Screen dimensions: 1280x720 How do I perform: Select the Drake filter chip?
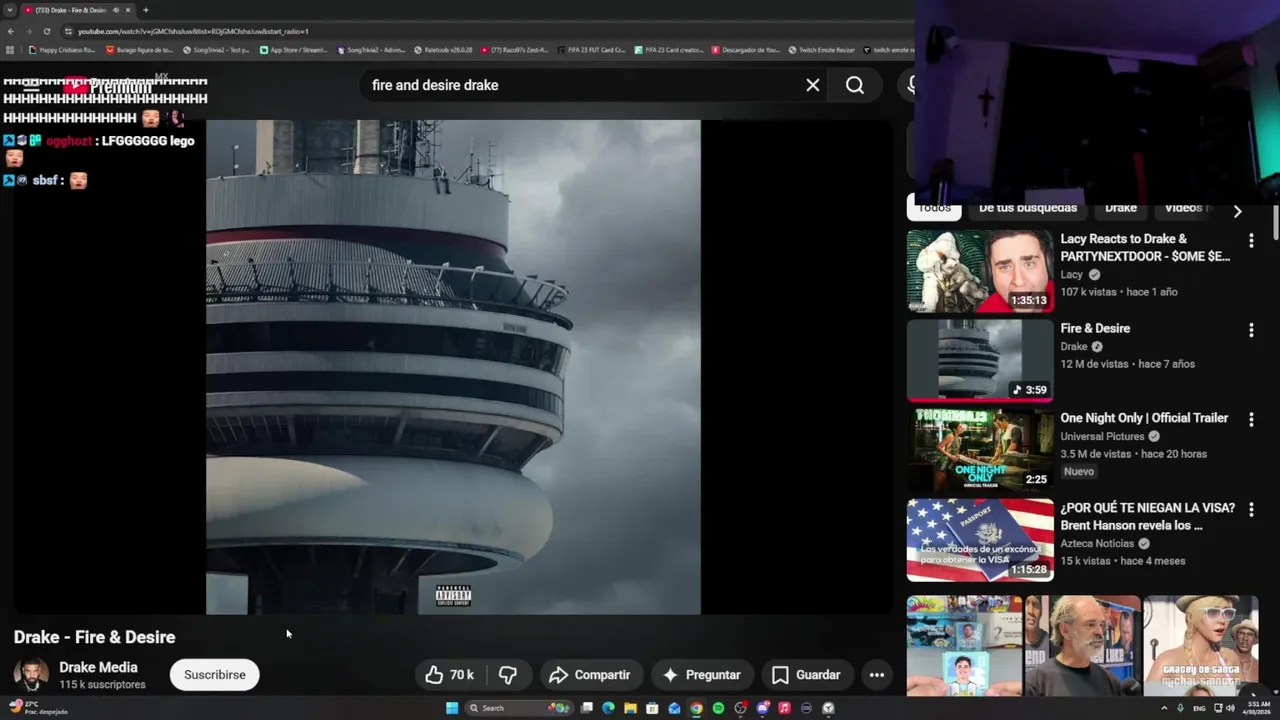(x=1121, y=208)
